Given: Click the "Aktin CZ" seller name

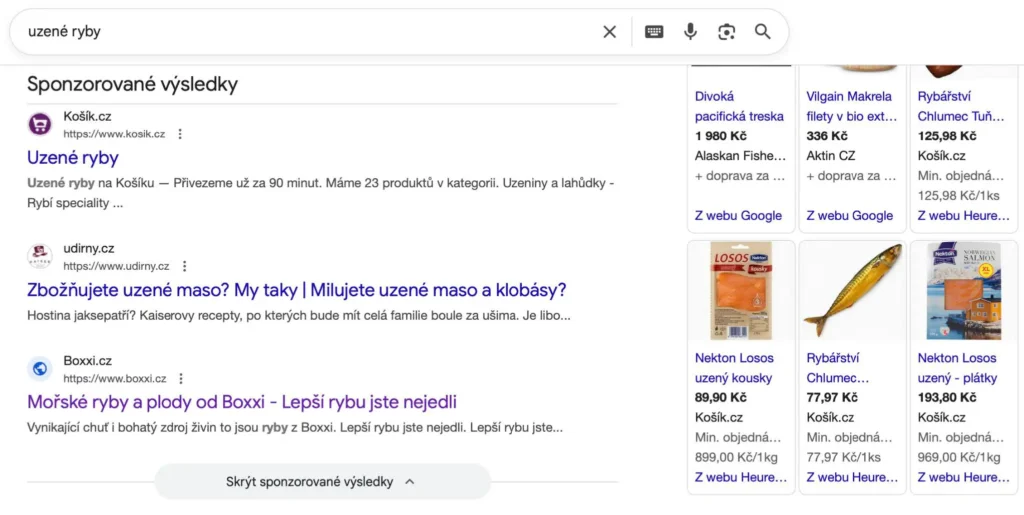Looking at the screenshot, I should click(x=831, y=156).
